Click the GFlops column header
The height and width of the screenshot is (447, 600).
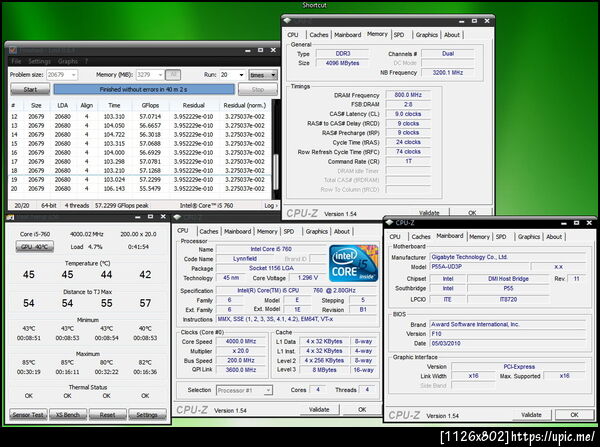click(x=150, y=105)
